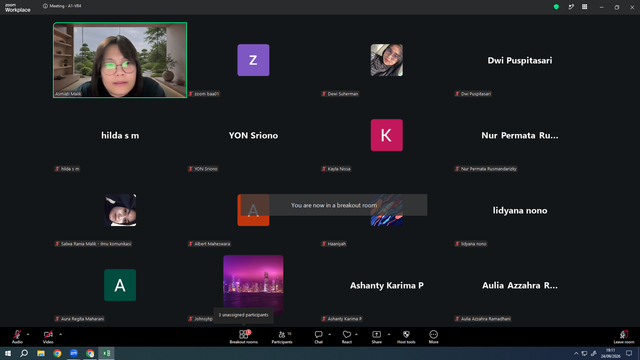Expand chat options arrow beside Chat
640x360 pixels.
pos(330,334)
